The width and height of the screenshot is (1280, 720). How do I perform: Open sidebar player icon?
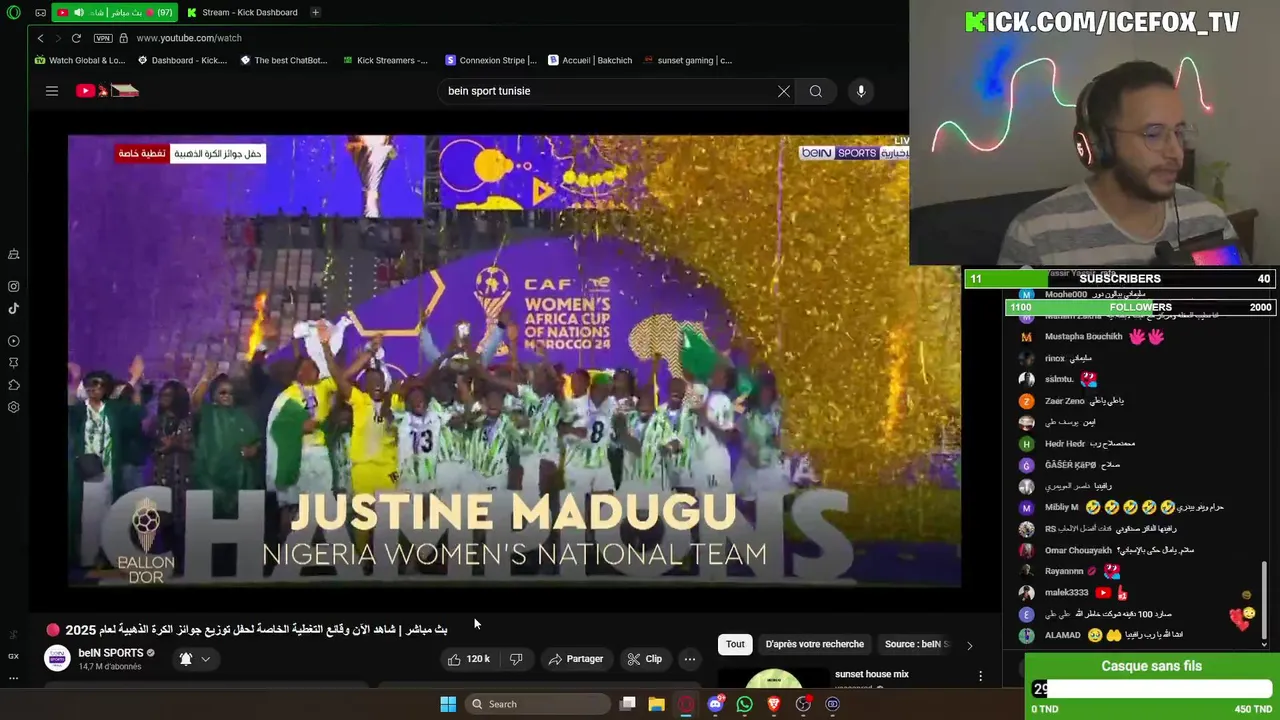point(14,341)
